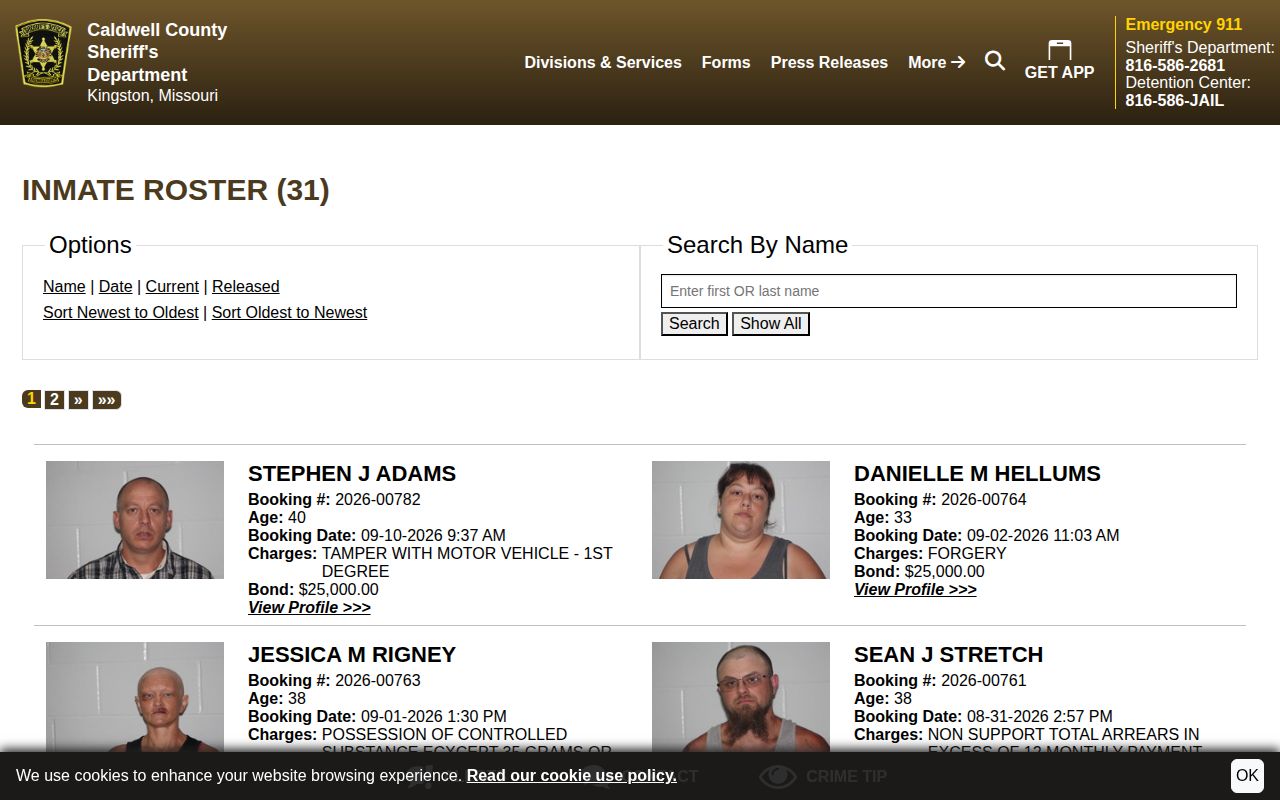Click the STEPHEN J ADAMS name heading

coord(352,474)
